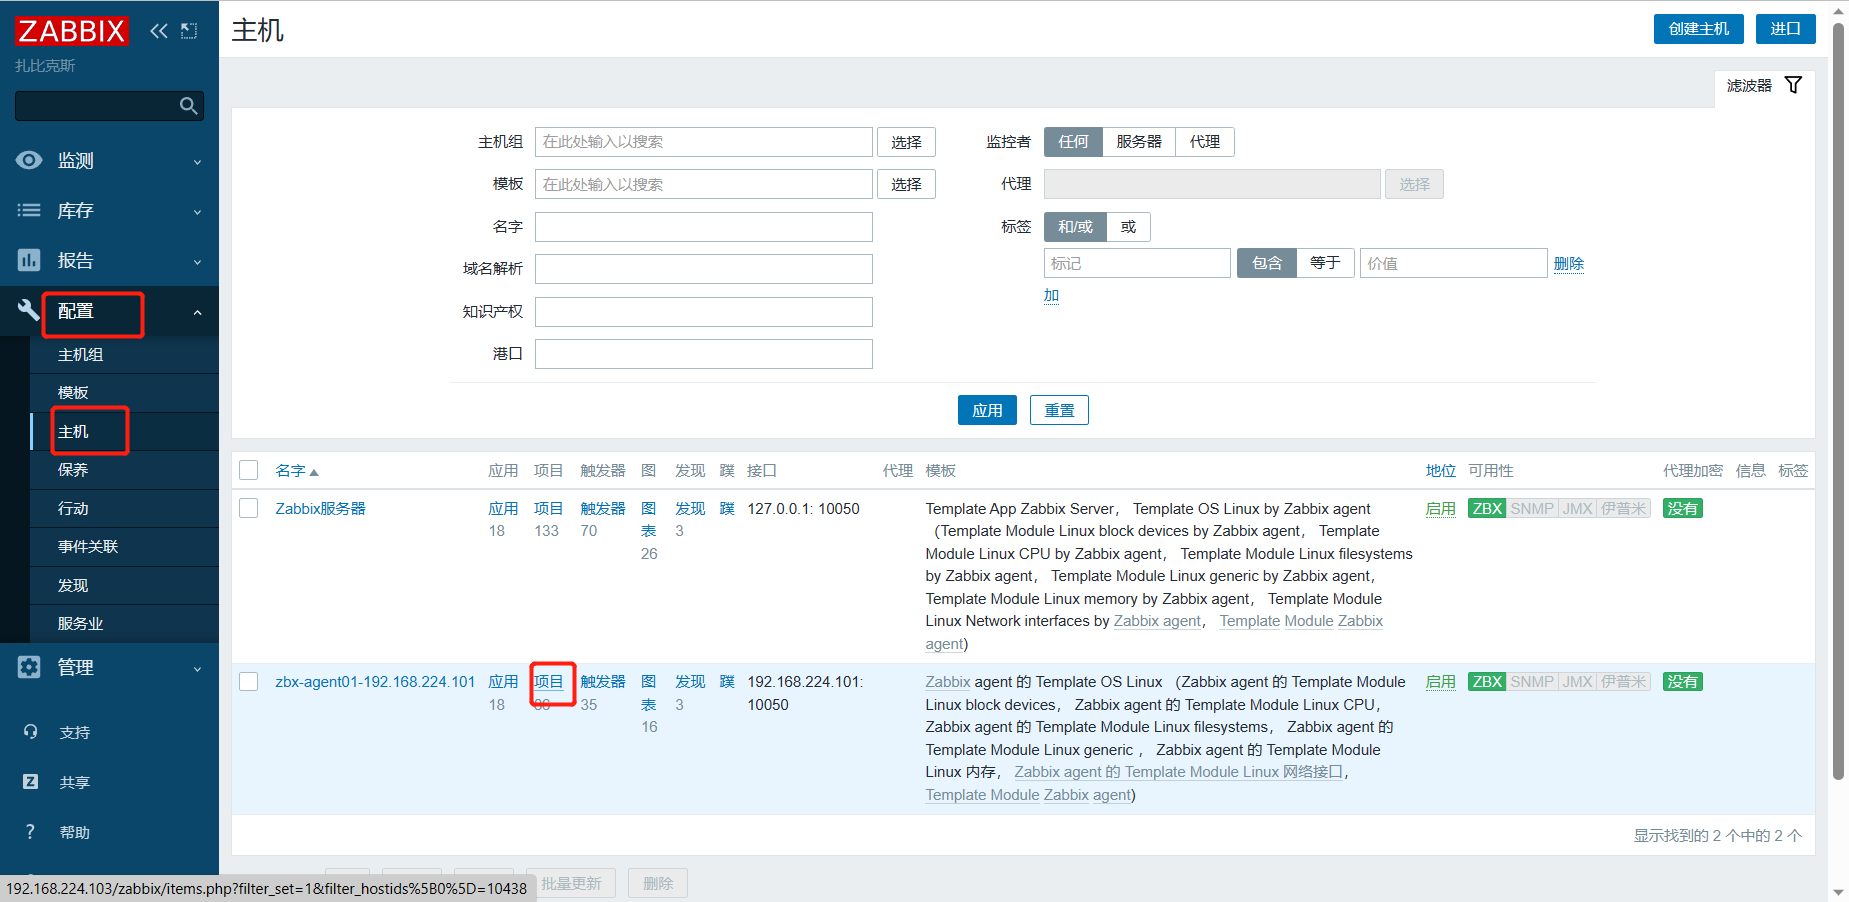Click ZBX availability badge for zbx-agent01
This screenshot has width=1849, height=902.
[1487, 682]
